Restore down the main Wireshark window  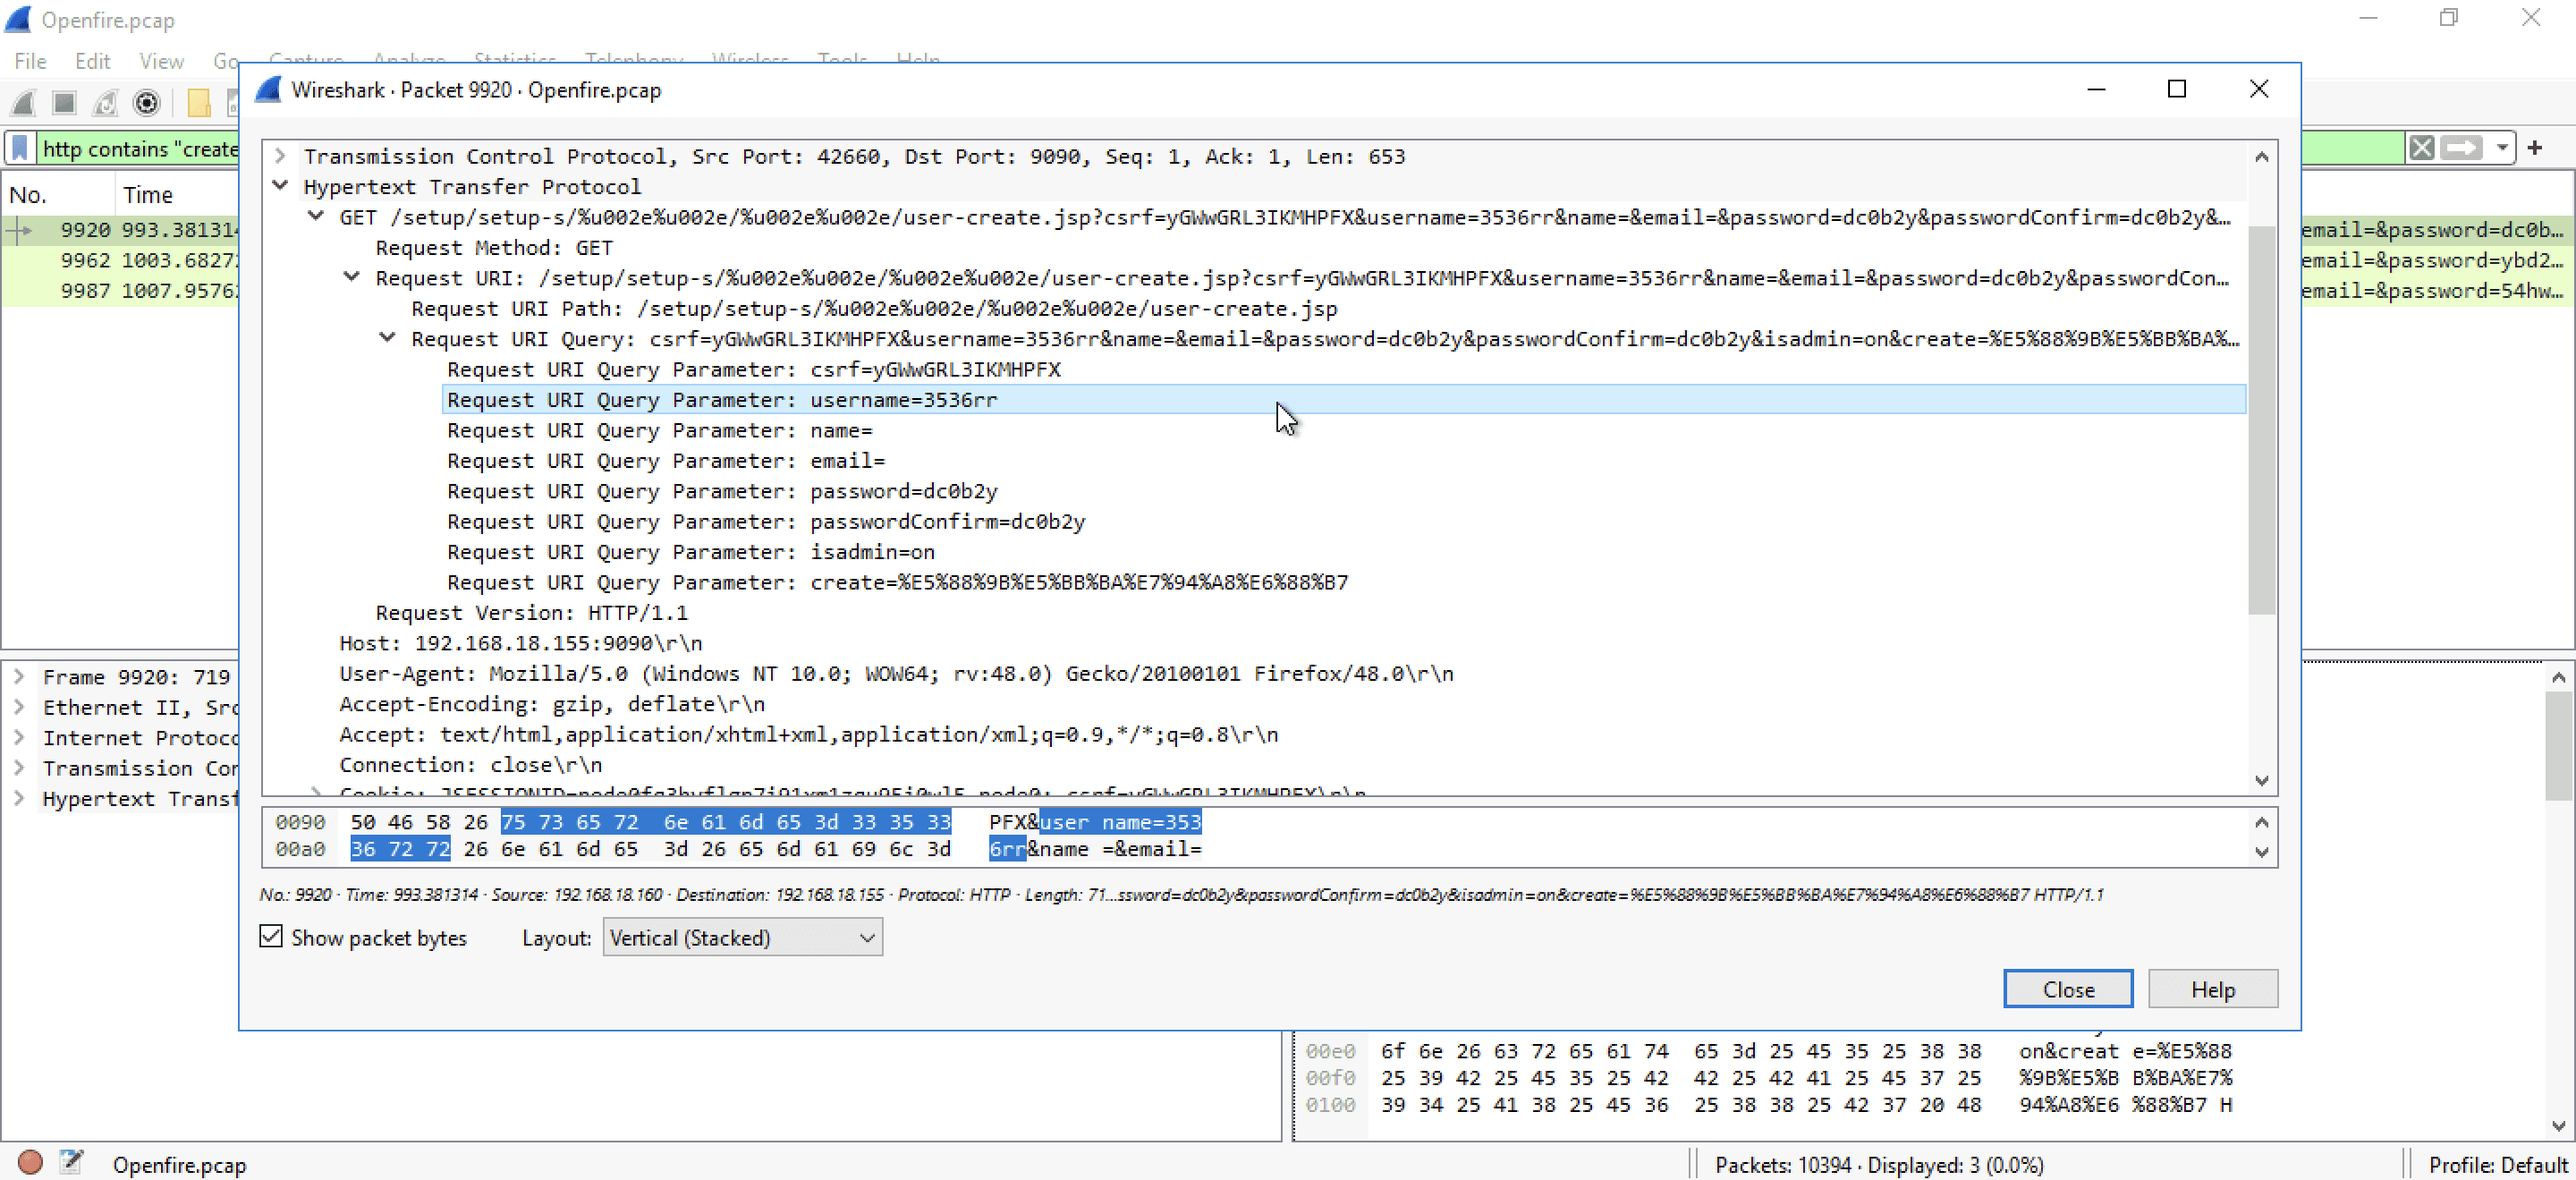point(2448,18)
